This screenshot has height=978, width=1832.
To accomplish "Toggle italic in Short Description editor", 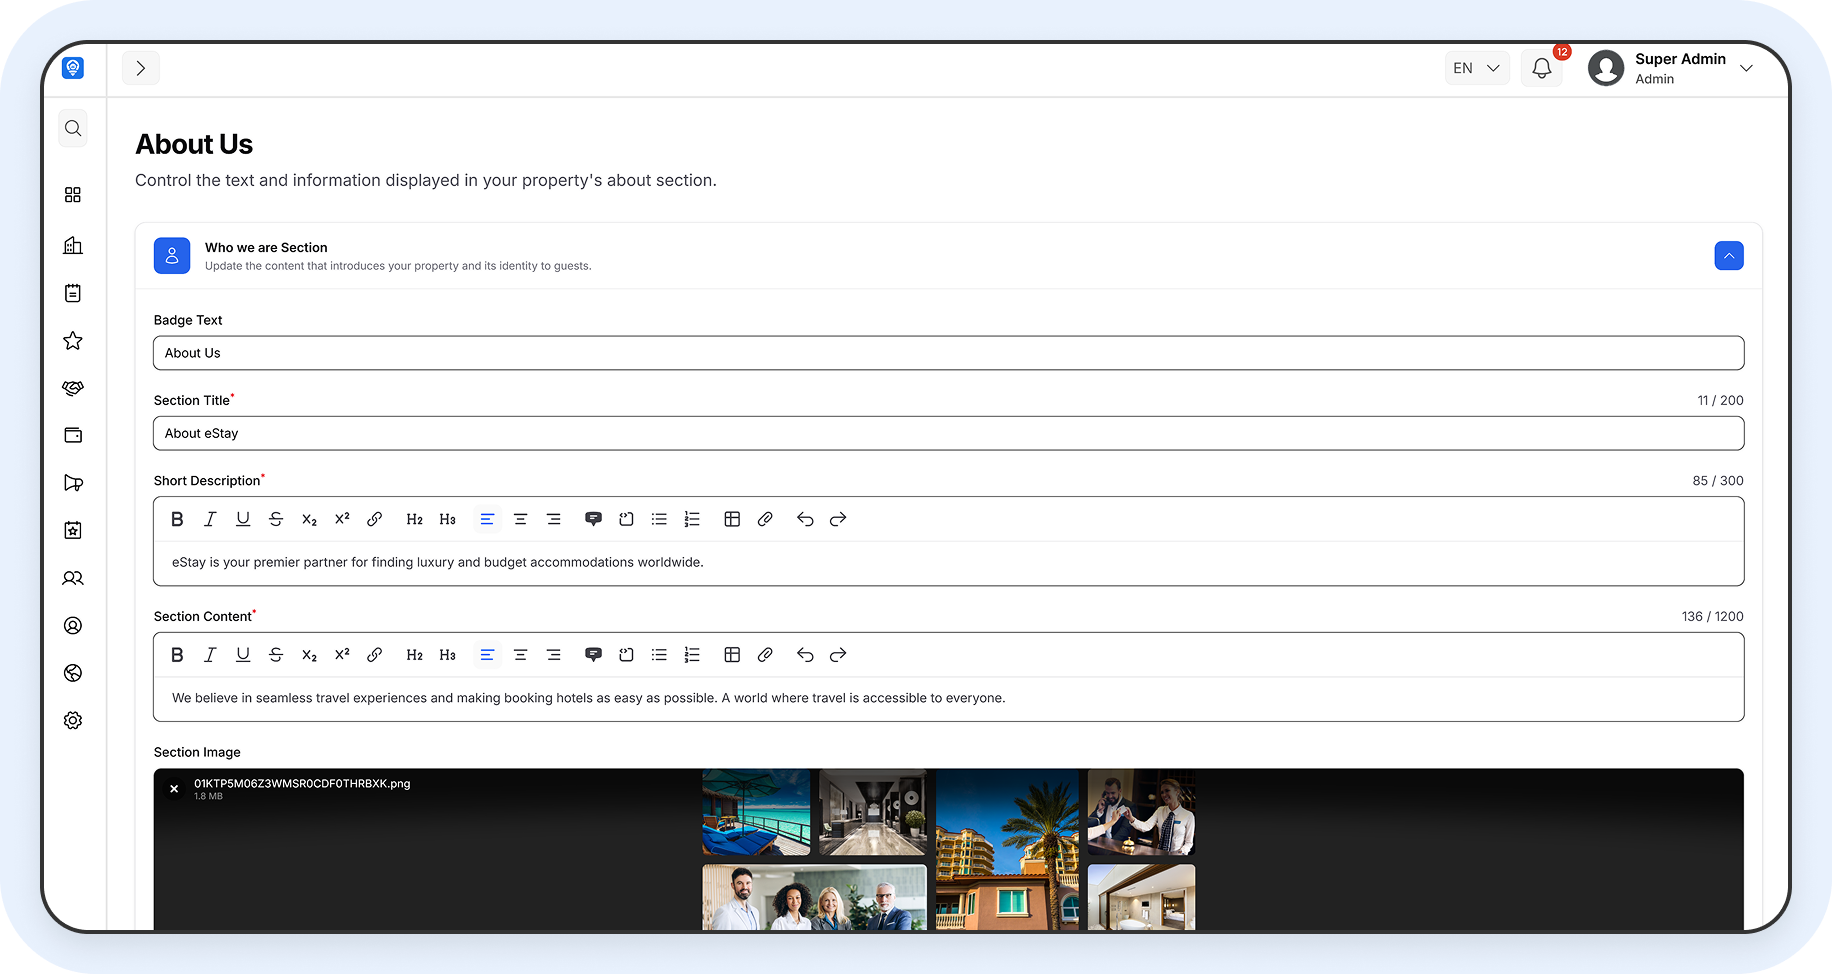I will tap(210, 519).
